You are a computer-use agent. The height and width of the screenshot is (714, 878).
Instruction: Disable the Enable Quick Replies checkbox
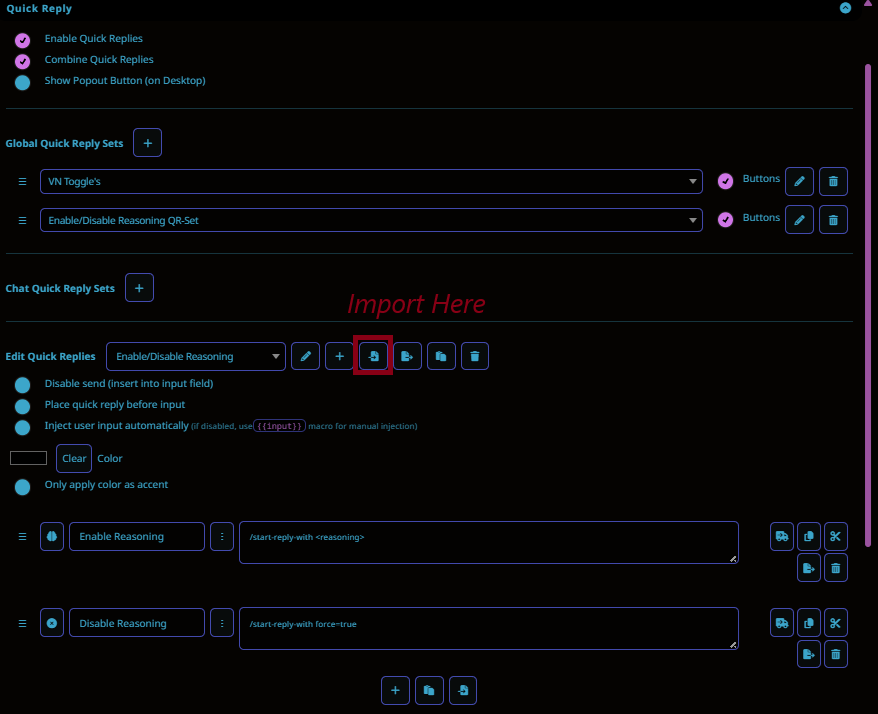22,40
